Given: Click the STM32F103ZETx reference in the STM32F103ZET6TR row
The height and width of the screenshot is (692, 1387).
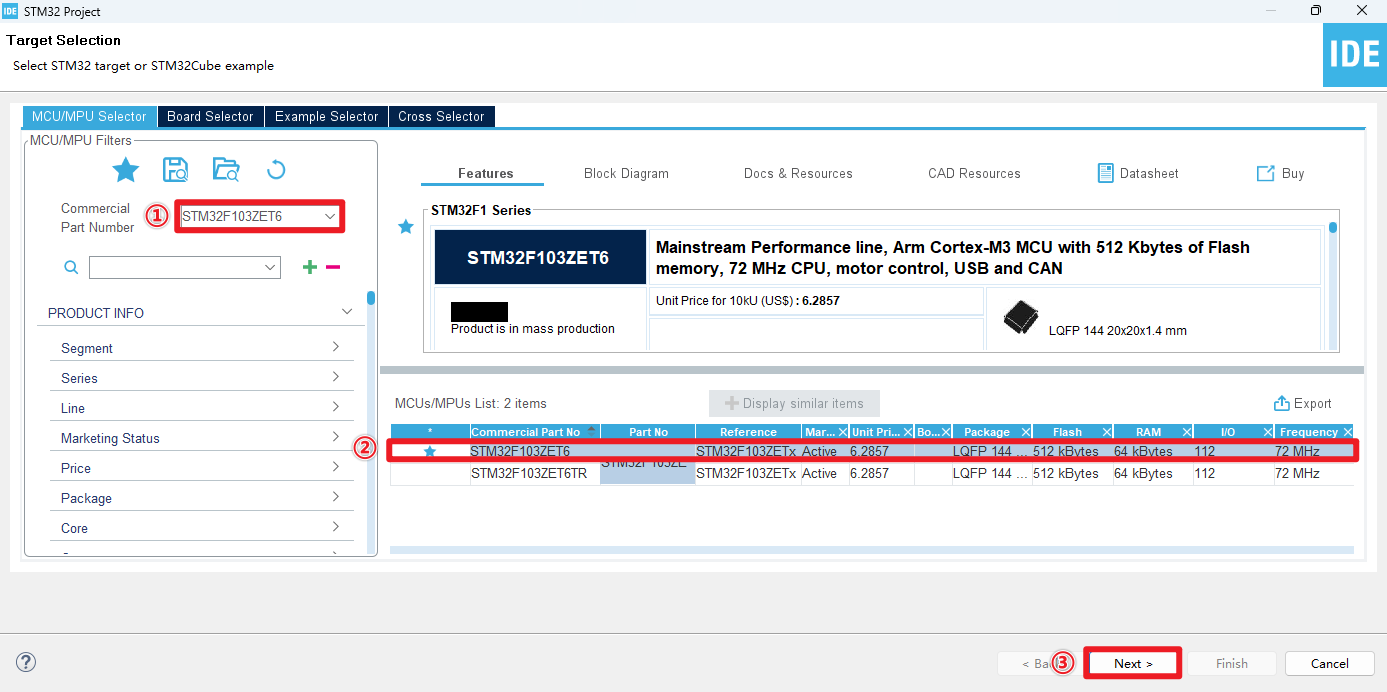Looking at the screenshot, I should (747, 473).
